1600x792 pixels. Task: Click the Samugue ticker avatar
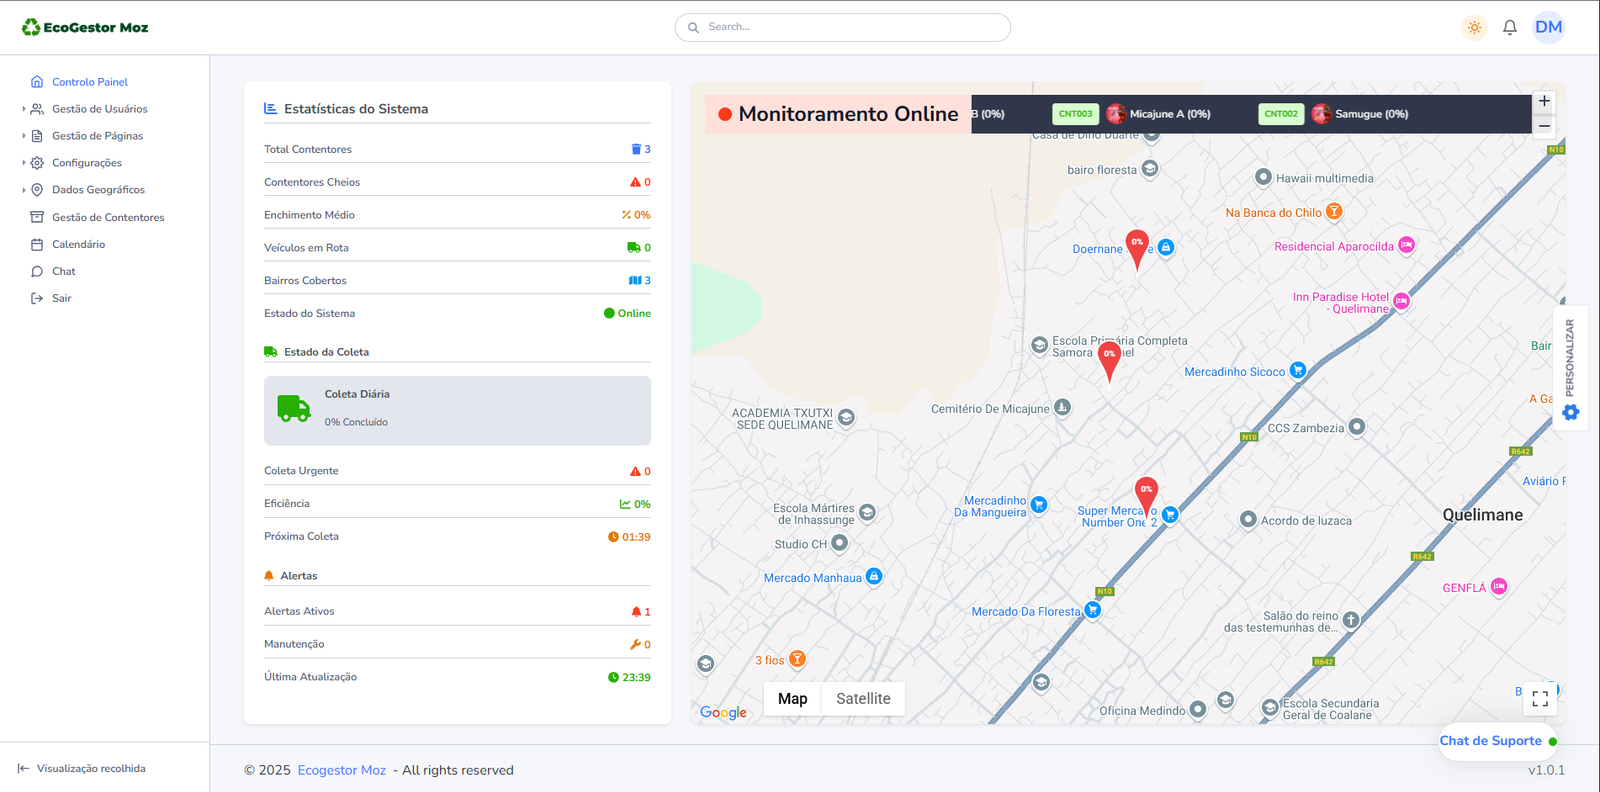pyautogui.click(x=1321, y=114)
